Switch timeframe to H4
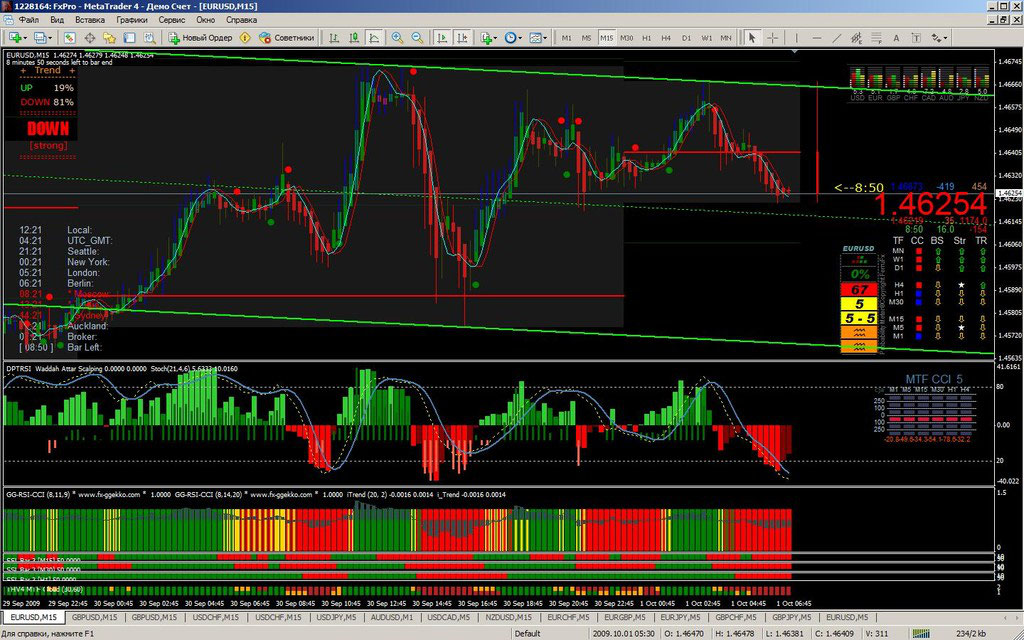This screenshot has width=1024, height=640. pos(666,38)
